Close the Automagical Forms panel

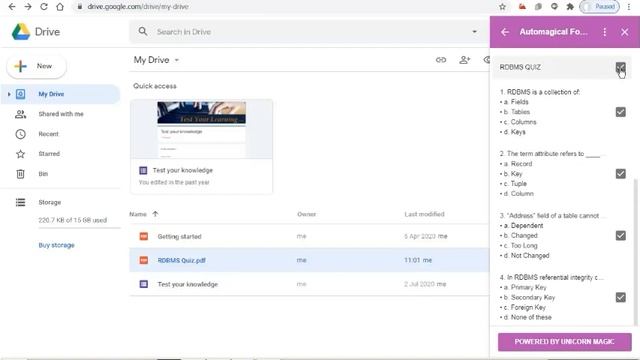(624, 32)
